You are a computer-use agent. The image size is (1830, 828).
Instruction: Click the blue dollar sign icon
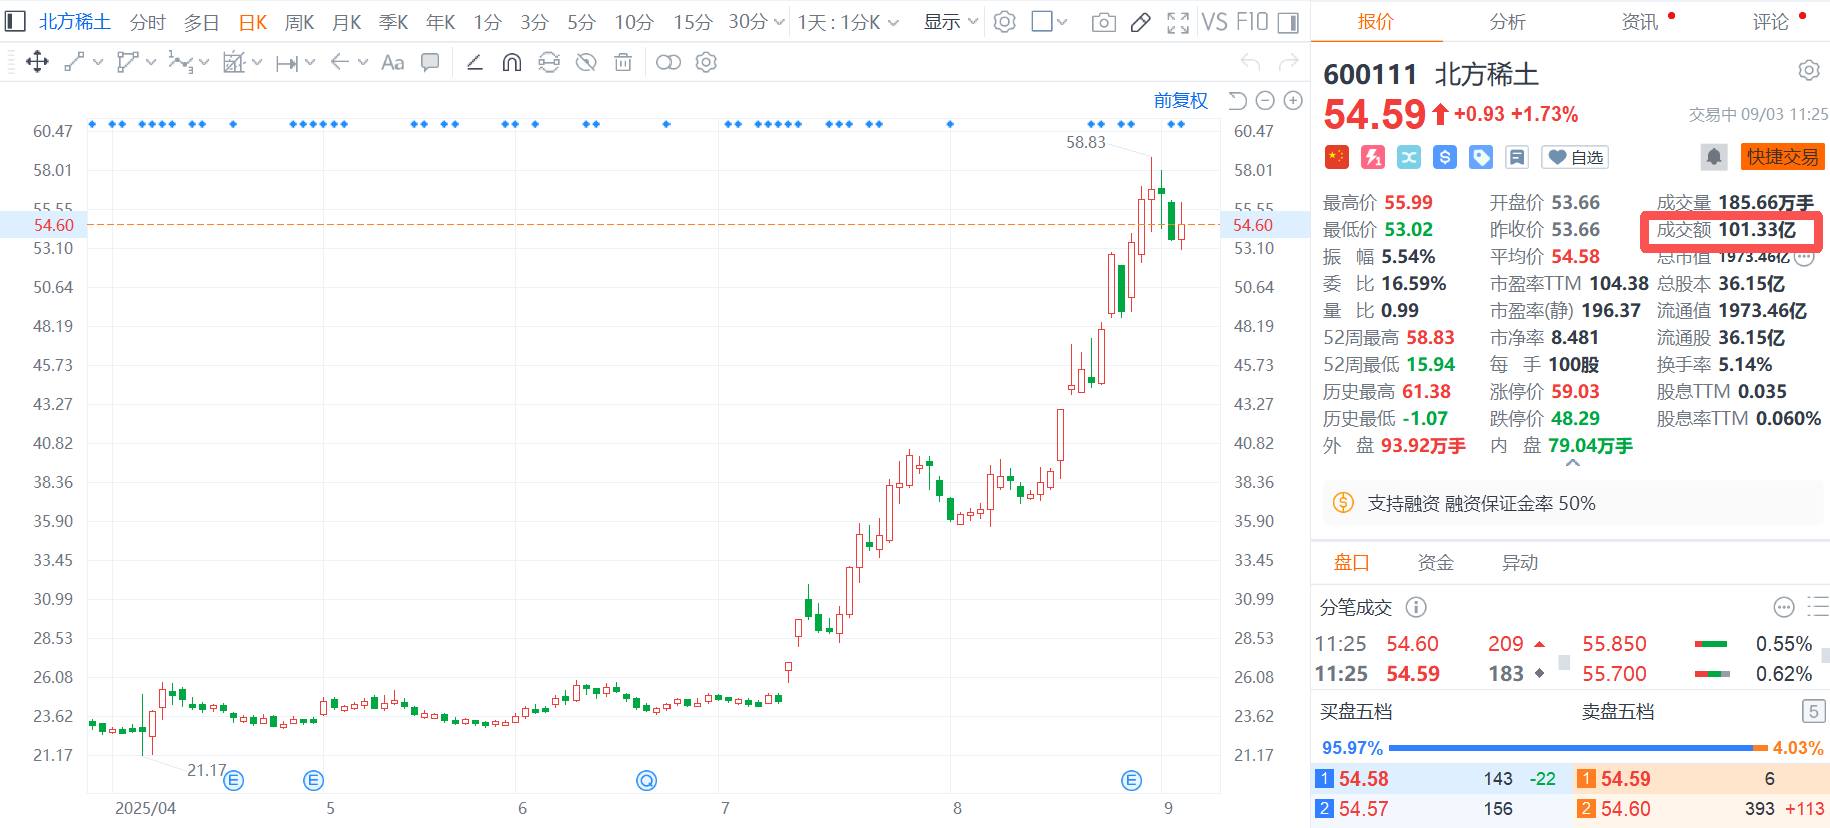tap(1445, 157)
